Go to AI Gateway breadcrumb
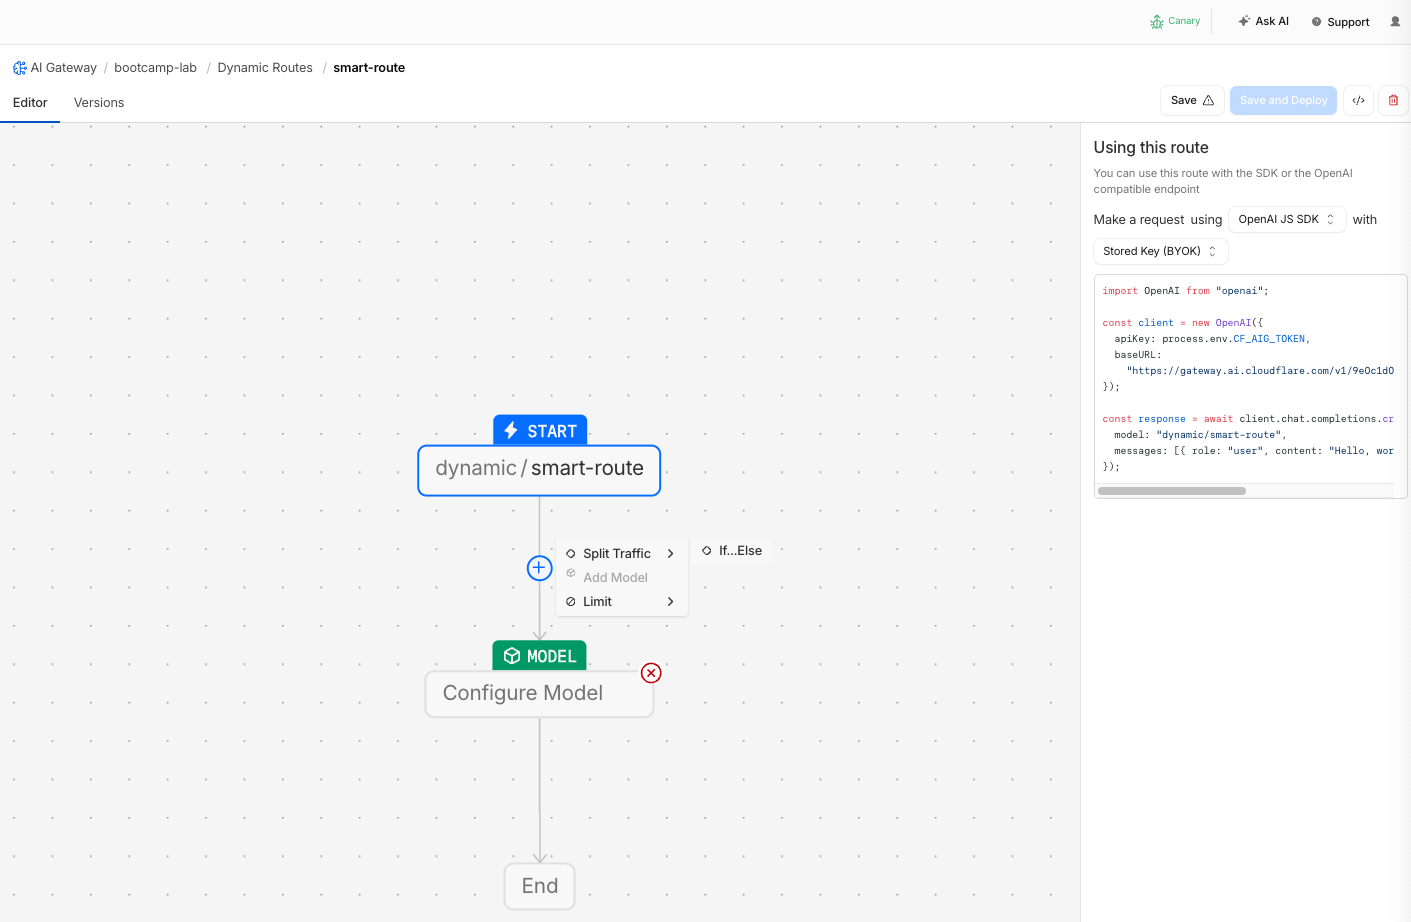This screenshot has height=922, width=1411. (63, 68)
